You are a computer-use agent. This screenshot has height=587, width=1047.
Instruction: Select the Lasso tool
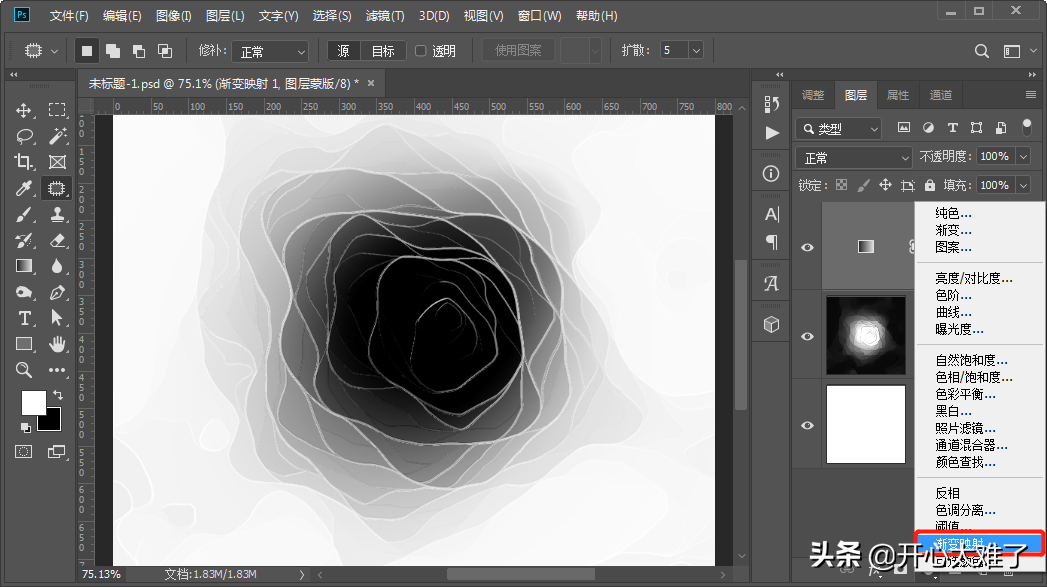point(24,136)
